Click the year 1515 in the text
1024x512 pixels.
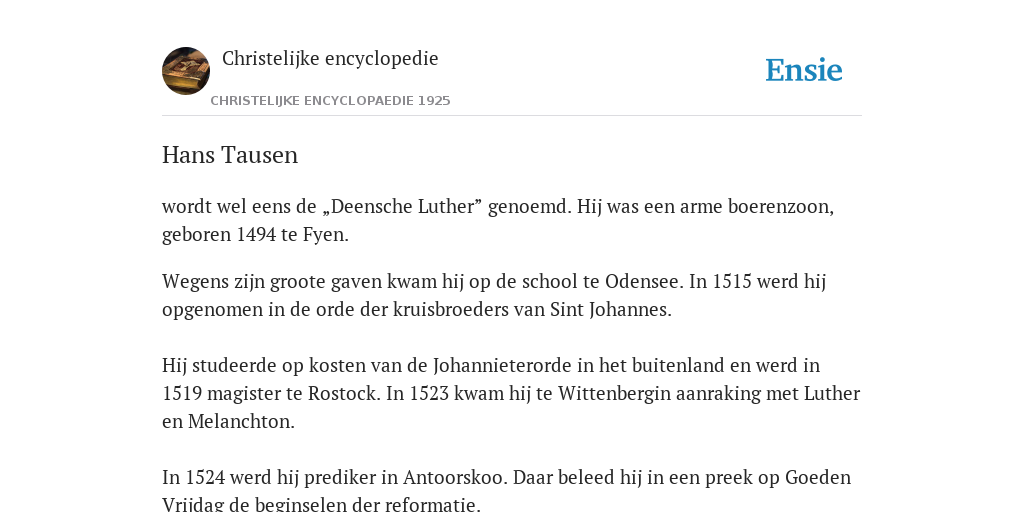click(732, 281)
